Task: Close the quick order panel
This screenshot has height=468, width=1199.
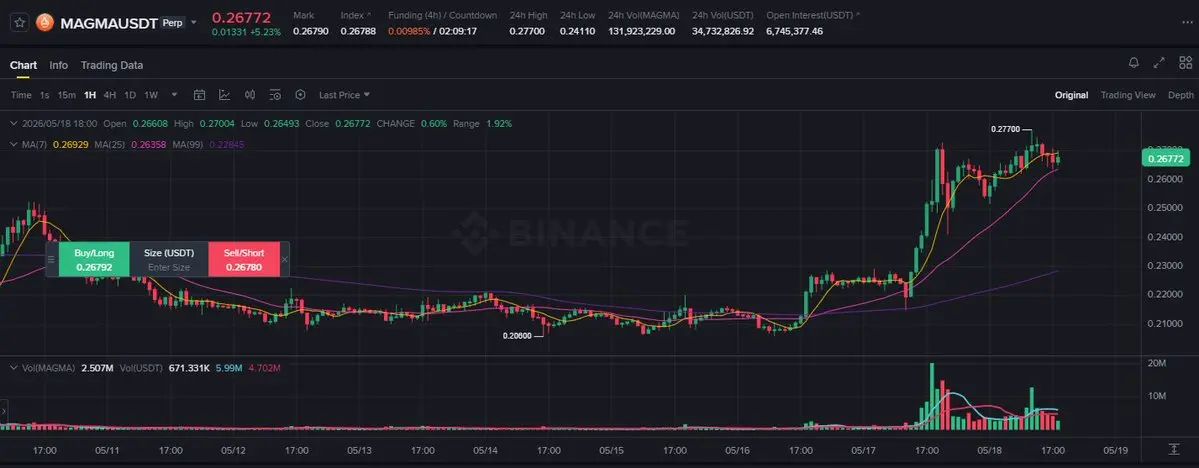Action: 284,259
